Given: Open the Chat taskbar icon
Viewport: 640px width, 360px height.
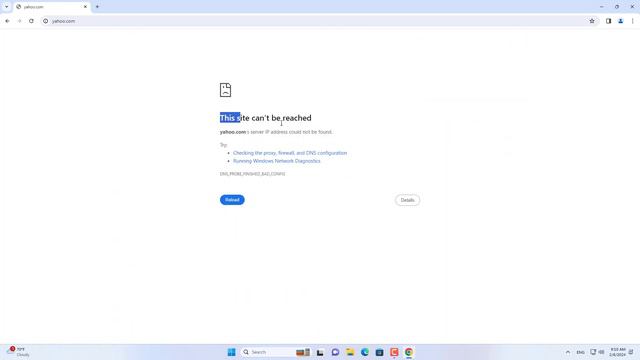Looking at the screenshot, I should pyautogui.click(x=335, y=352).
